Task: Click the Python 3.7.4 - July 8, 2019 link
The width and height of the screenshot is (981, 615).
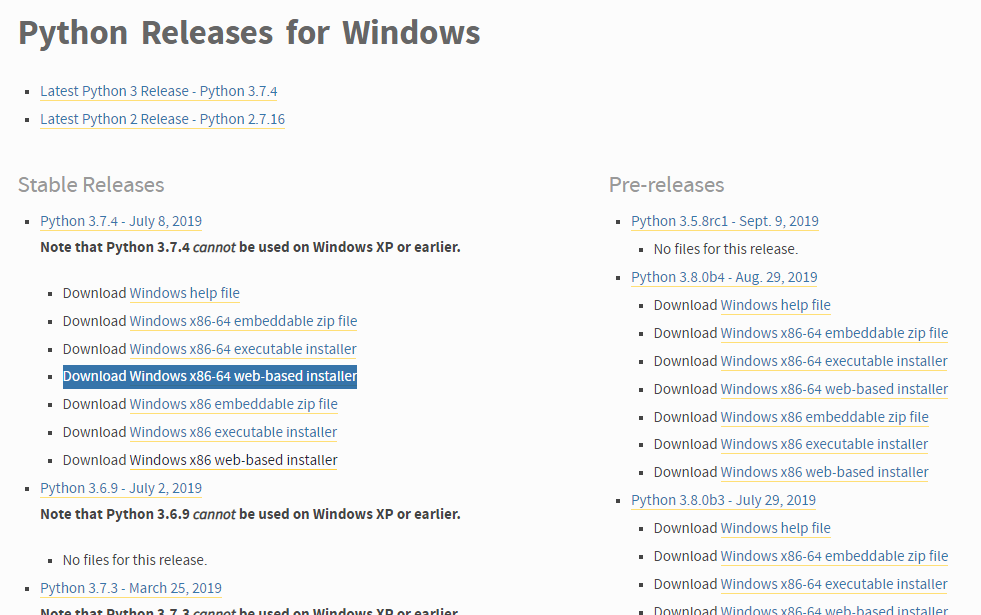Action: (x=120, y=221)
